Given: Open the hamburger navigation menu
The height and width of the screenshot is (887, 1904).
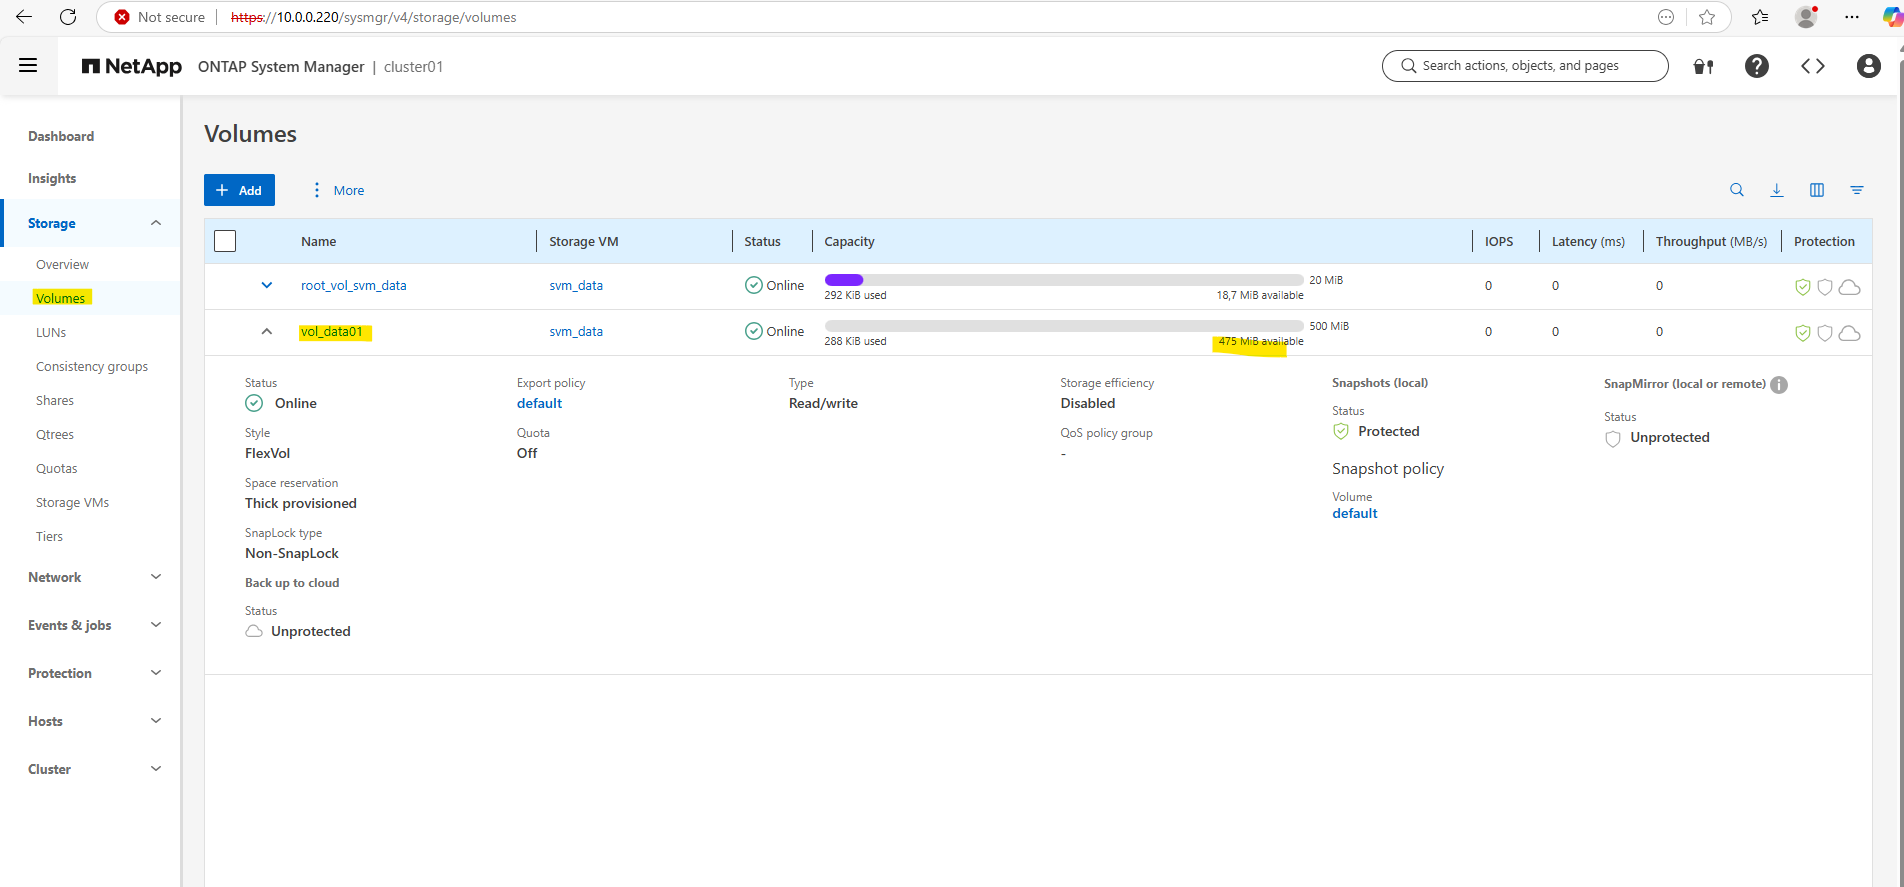Looking at the screenshot, I should (x=28, y=66).
